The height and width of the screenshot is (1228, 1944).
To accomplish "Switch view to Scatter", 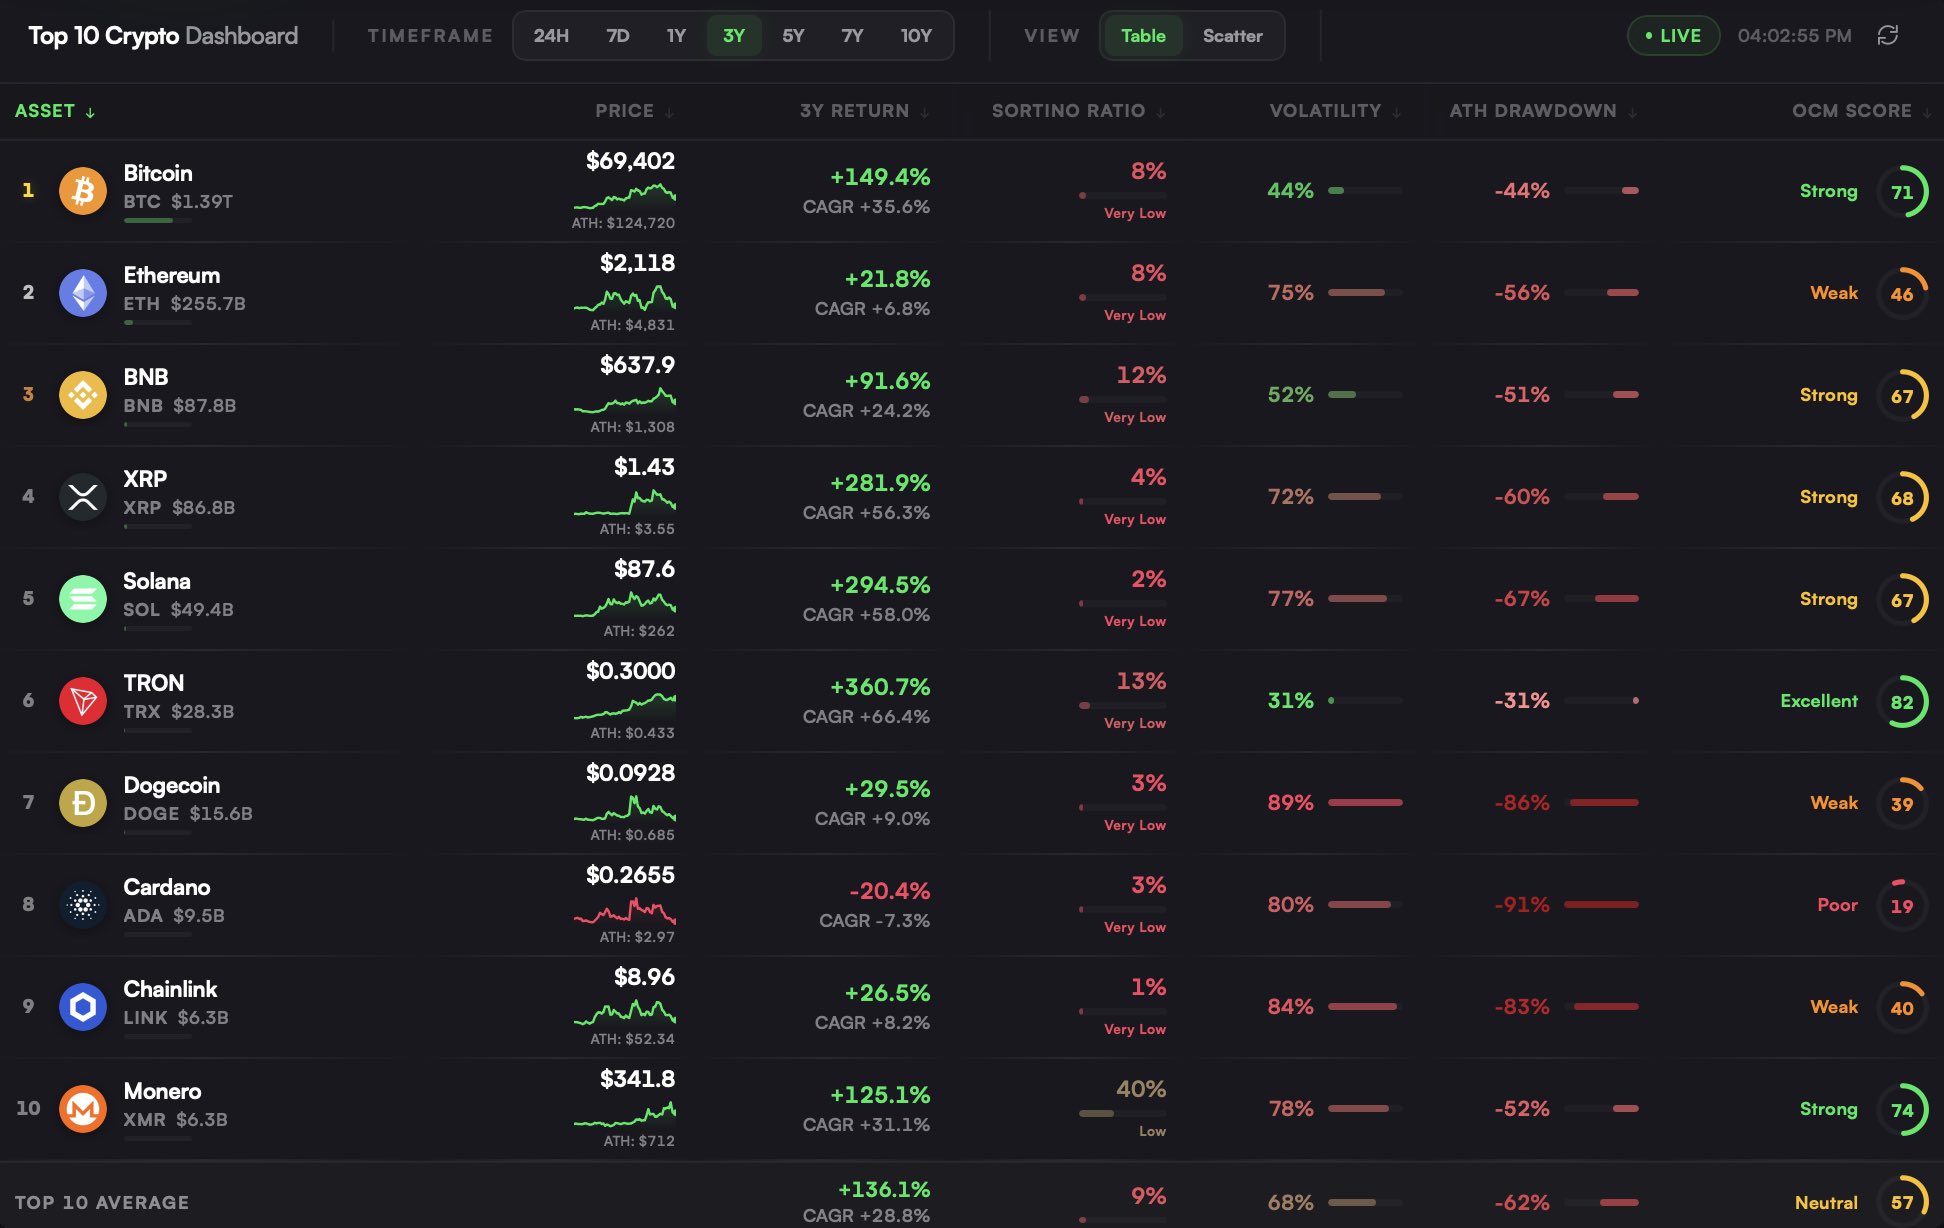I will (1232, 36).
